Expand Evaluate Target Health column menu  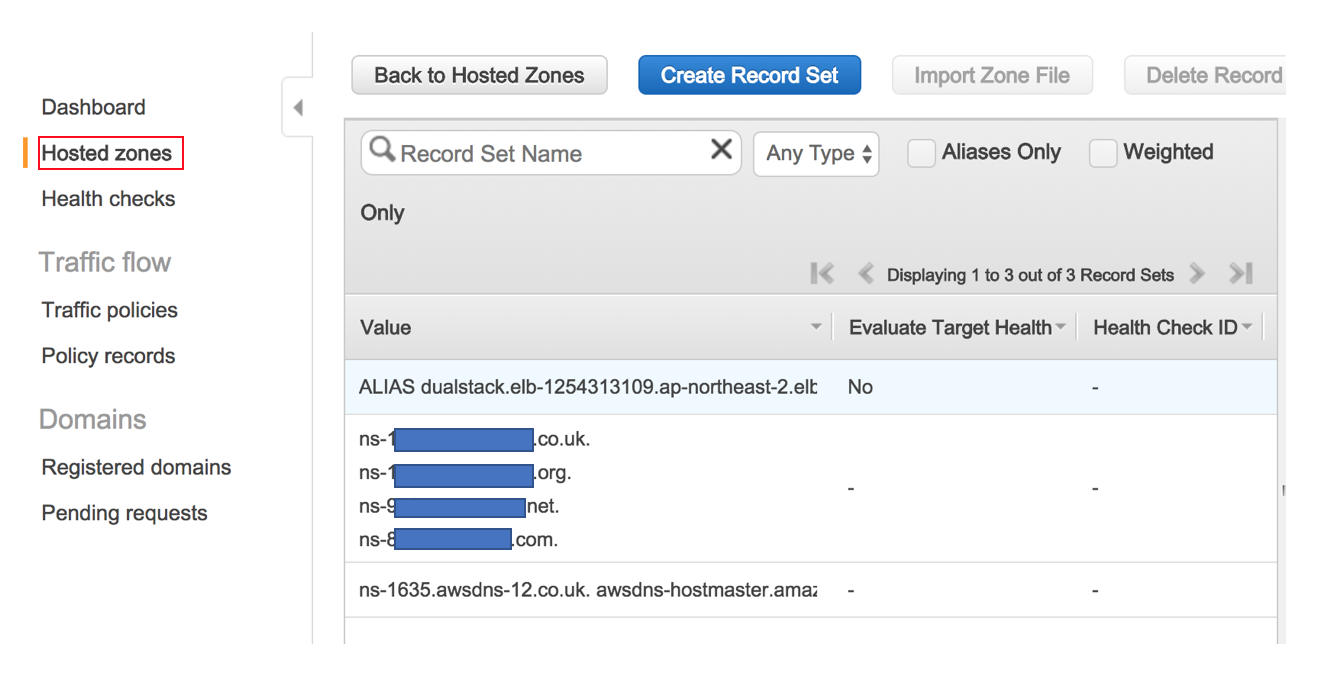click(x=1061, y=327)
